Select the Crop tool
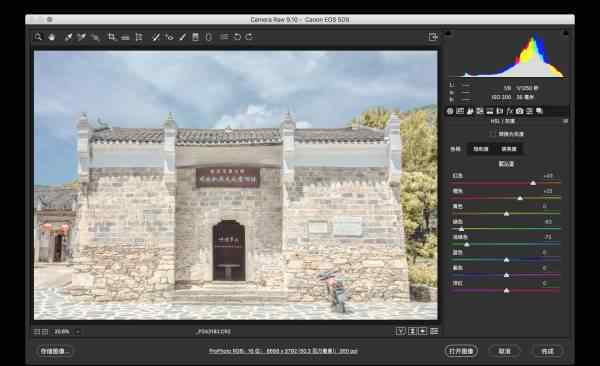This screenshot has width=600, height=366. (112, 37)
